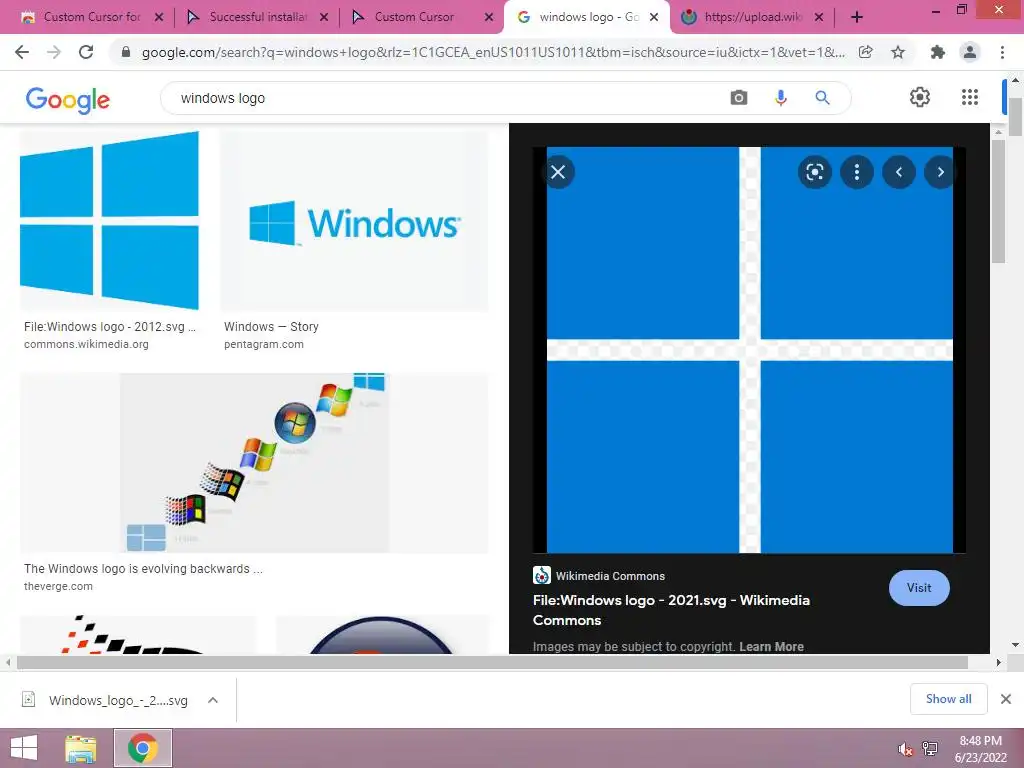
Task: Click the muted speaker tray icon
Action: pos(905,749)
